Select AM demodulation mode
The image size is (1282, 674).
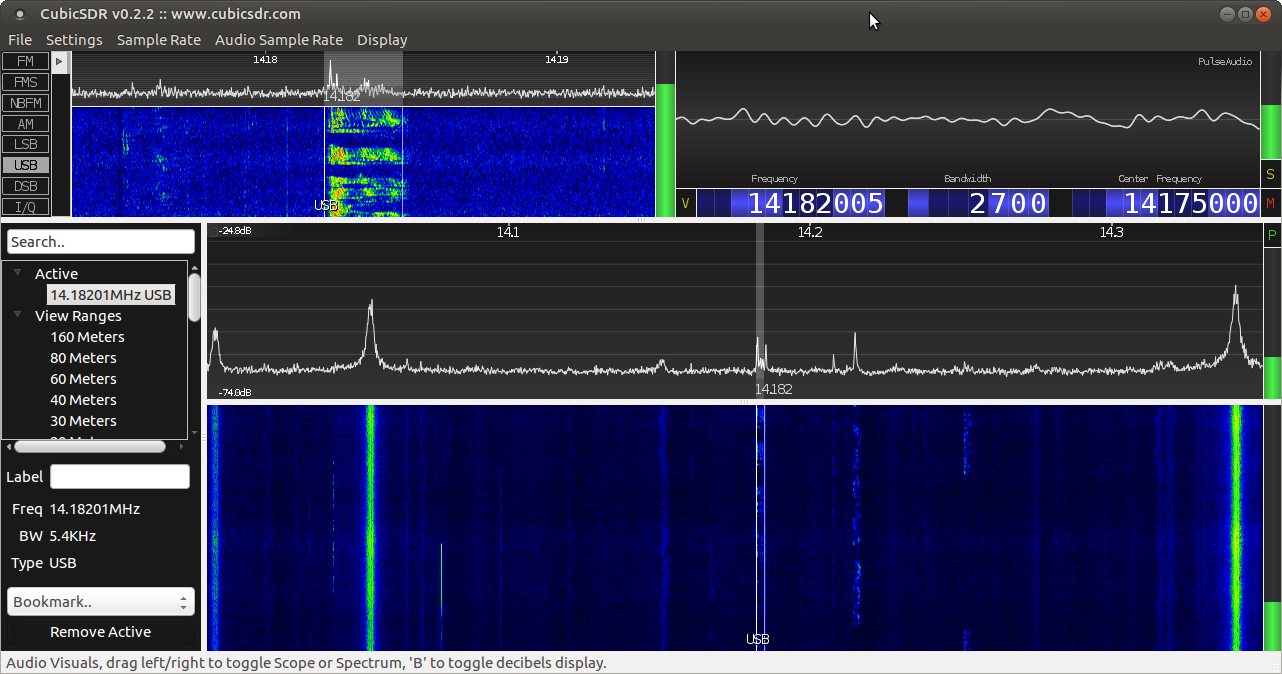(x=25, y=123)
